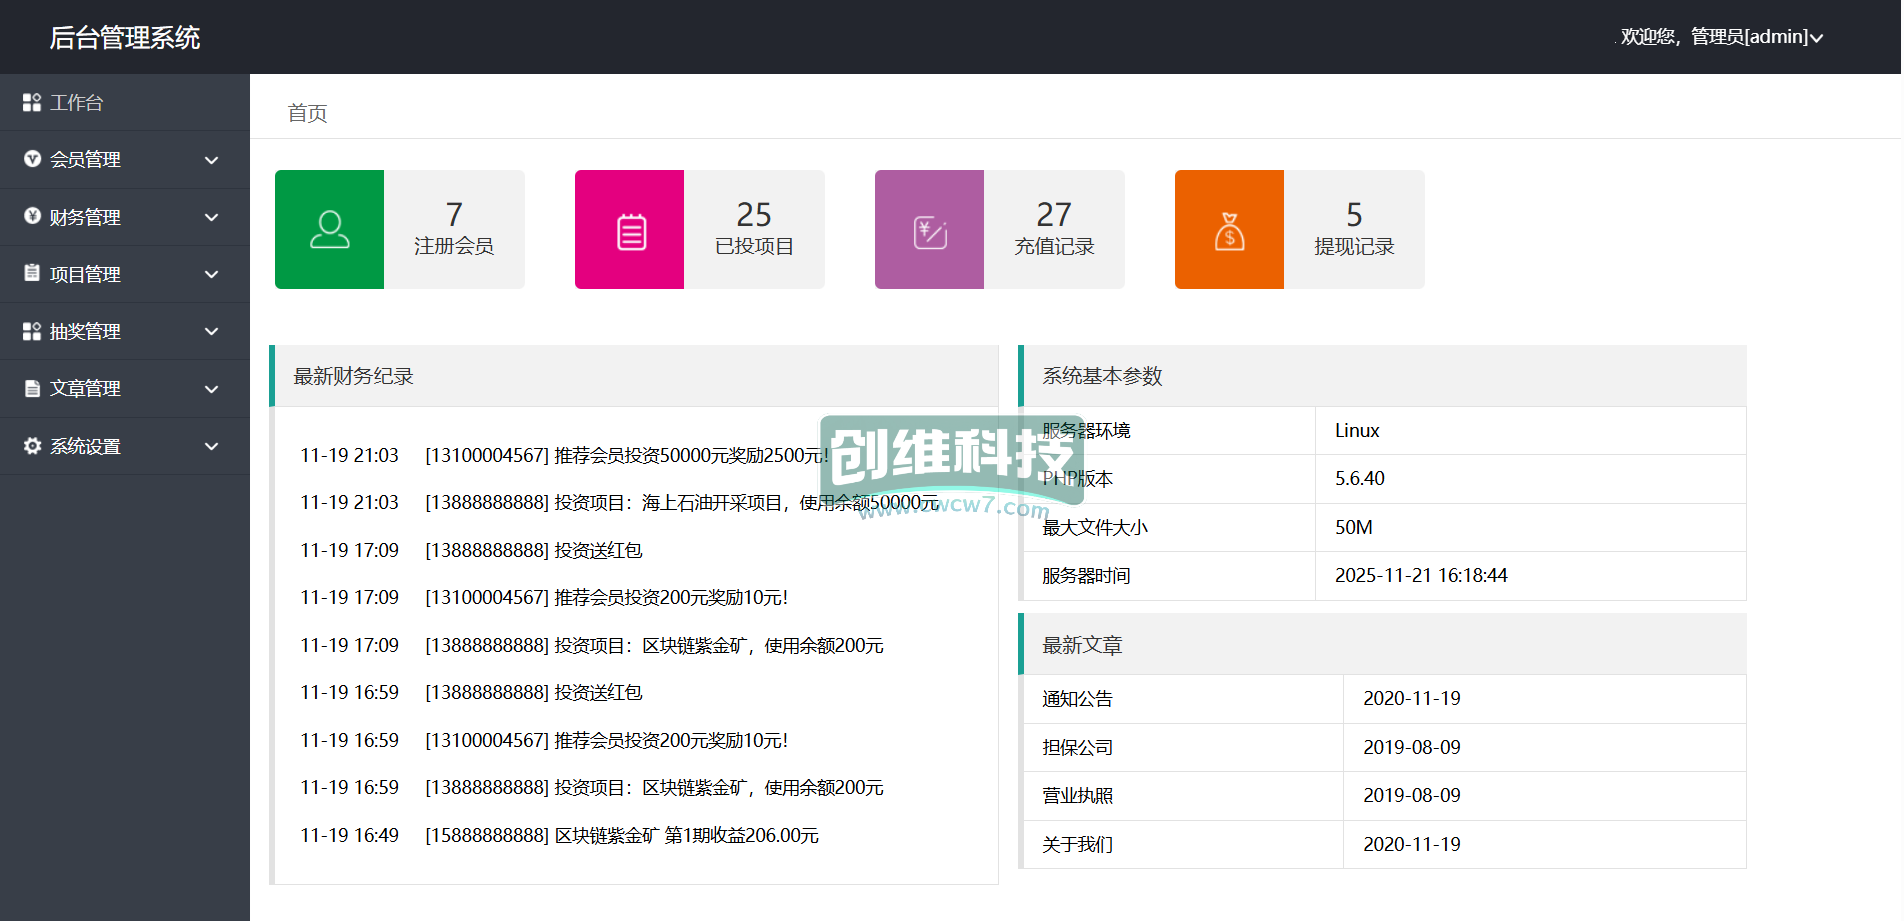The height and width of the screenshot is (921, 1904).
Task: Expand the 会员管理 chevron arrow
Action: pyautogui.click(x=211, y=160)
